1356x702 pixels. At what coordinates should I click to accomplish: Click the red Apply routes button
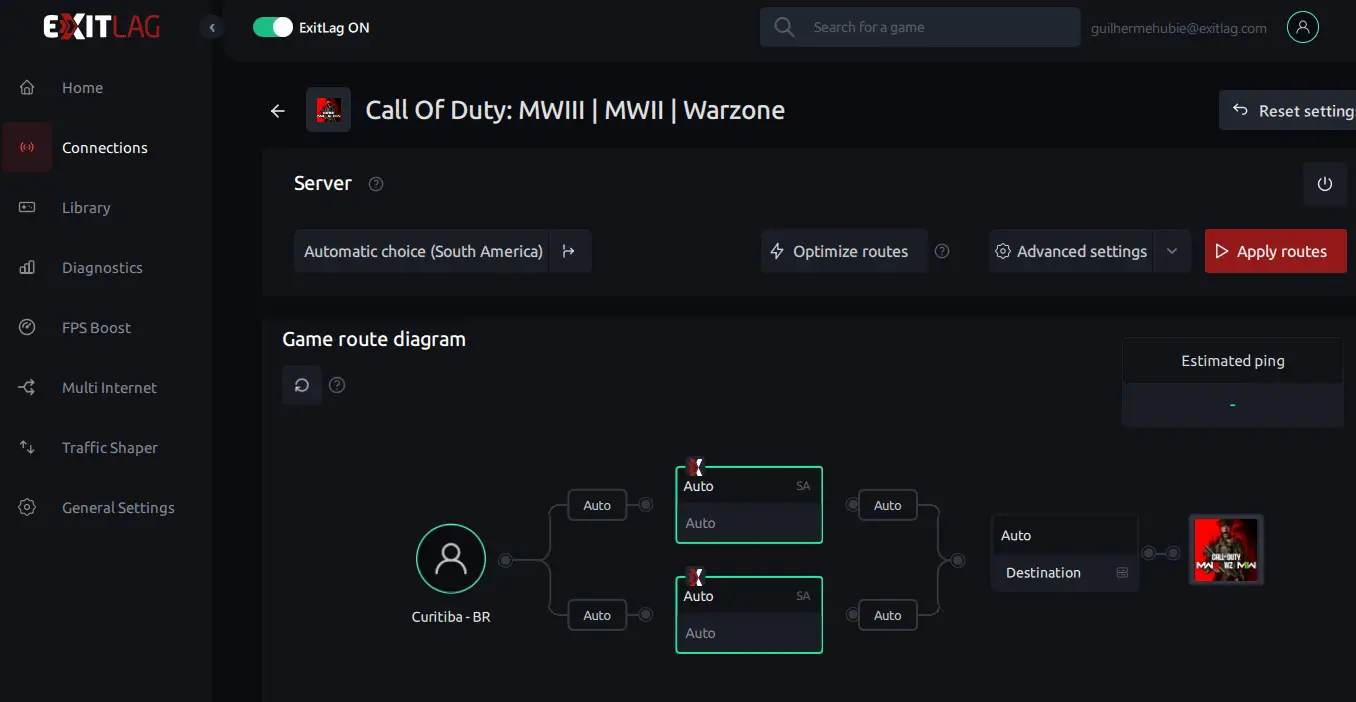(1275, 251)
